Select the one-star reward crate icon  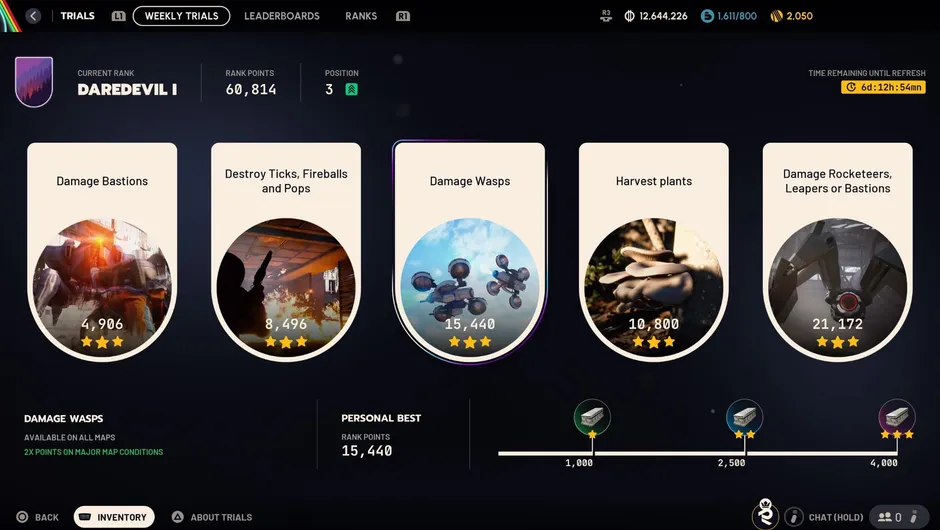(592, 416)
